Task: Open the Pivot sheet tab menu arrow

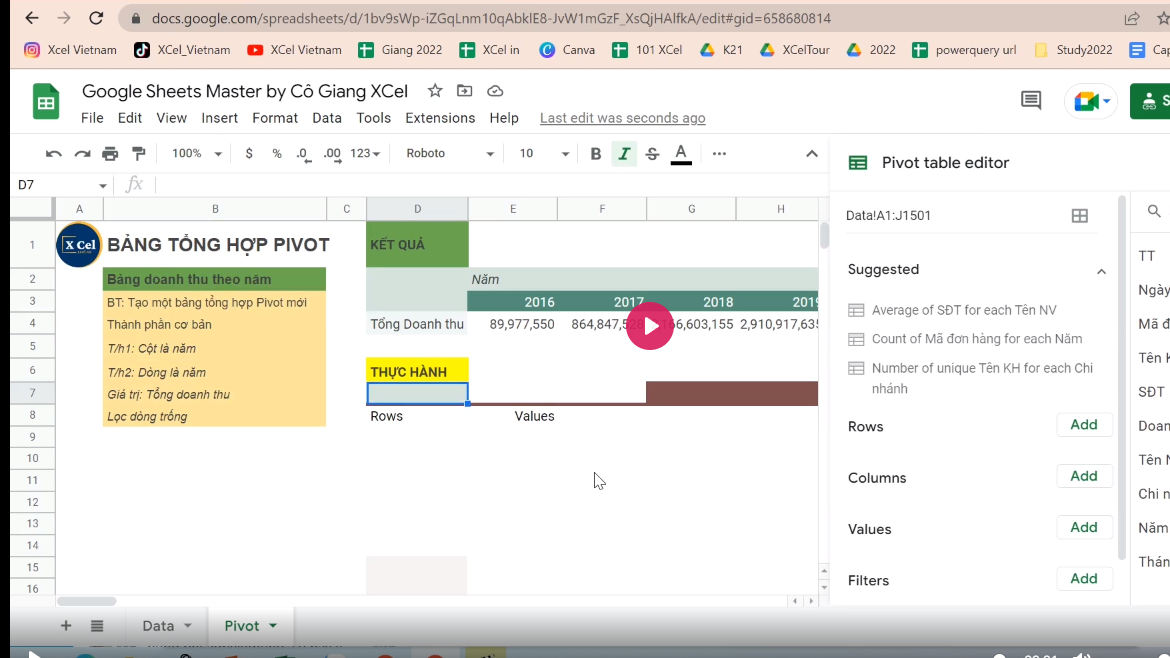Action: (x=273, y=626)
